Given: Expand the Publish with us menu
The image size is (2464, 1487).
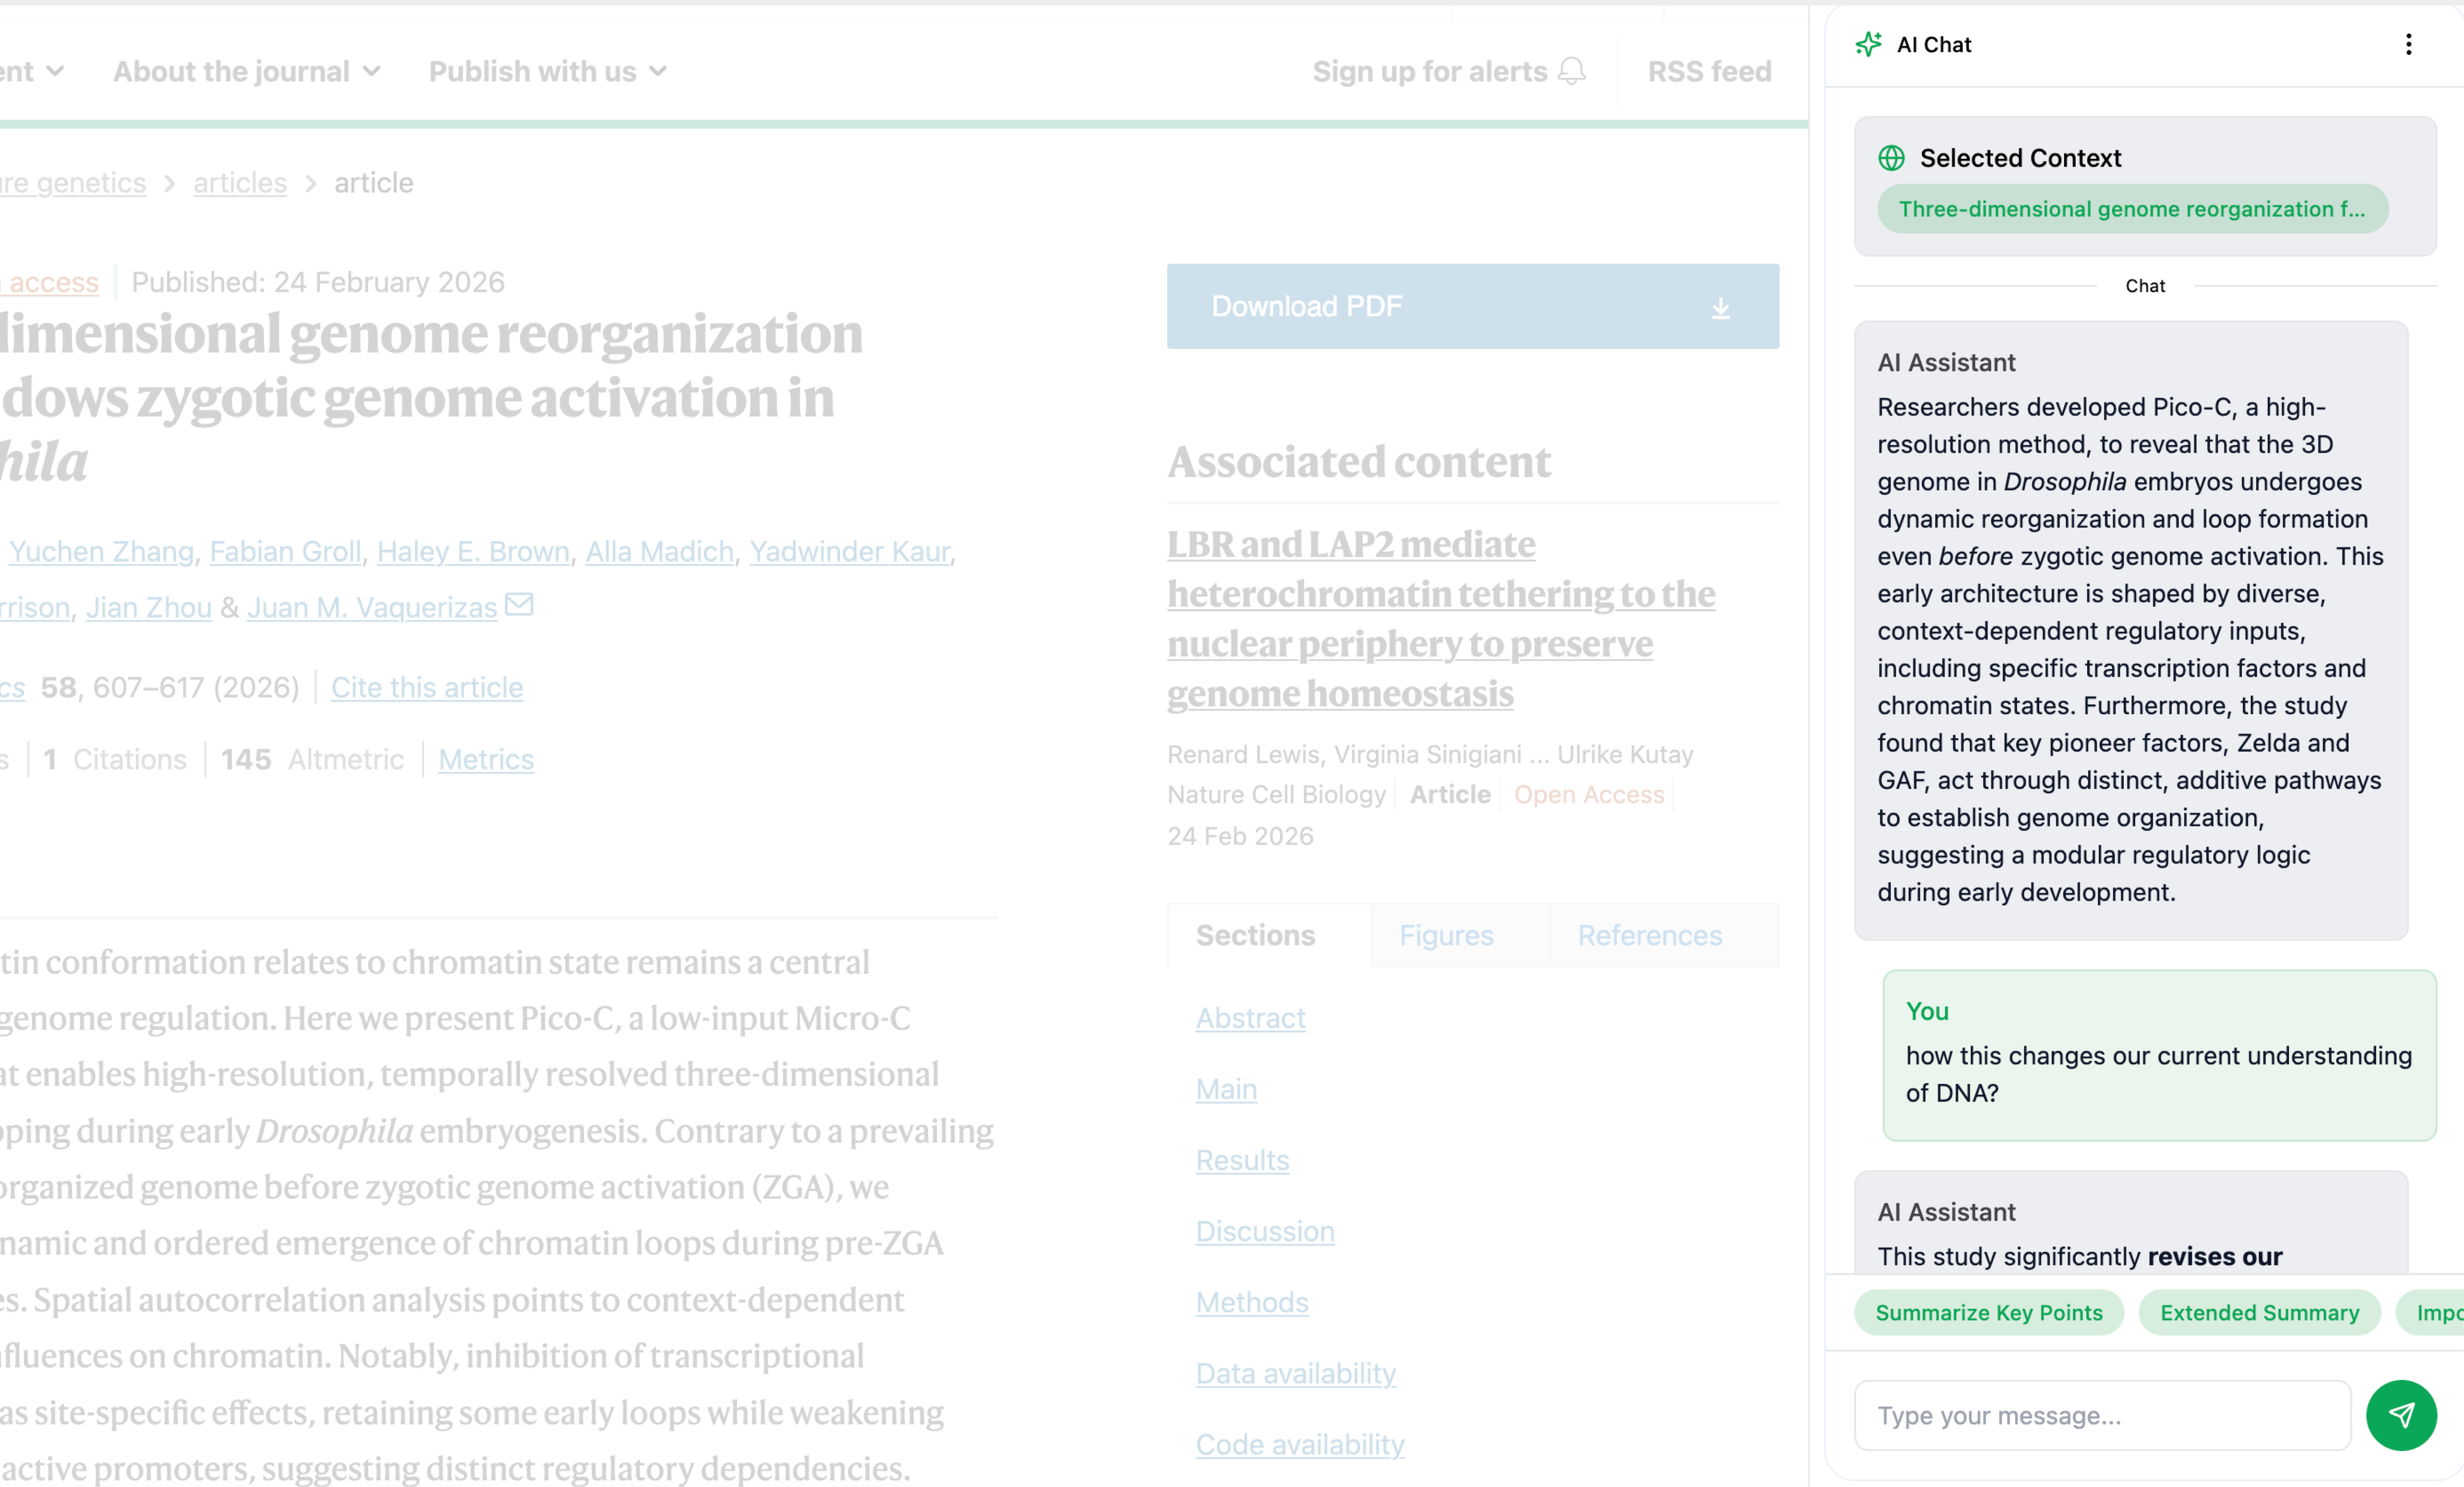Looking at the screenshot, I should [547, 72].
